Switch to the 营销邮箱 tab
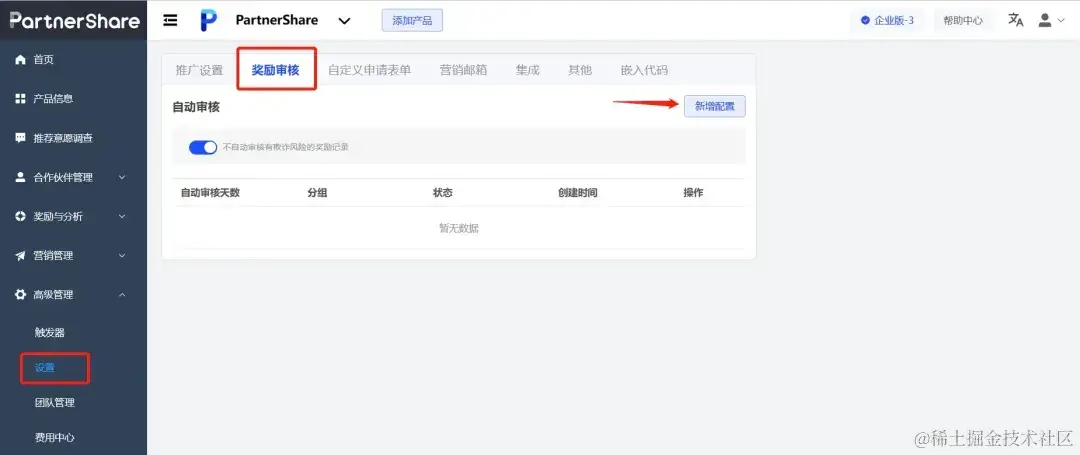Viewport: 1080px width, 455px height. click(463, 70)
